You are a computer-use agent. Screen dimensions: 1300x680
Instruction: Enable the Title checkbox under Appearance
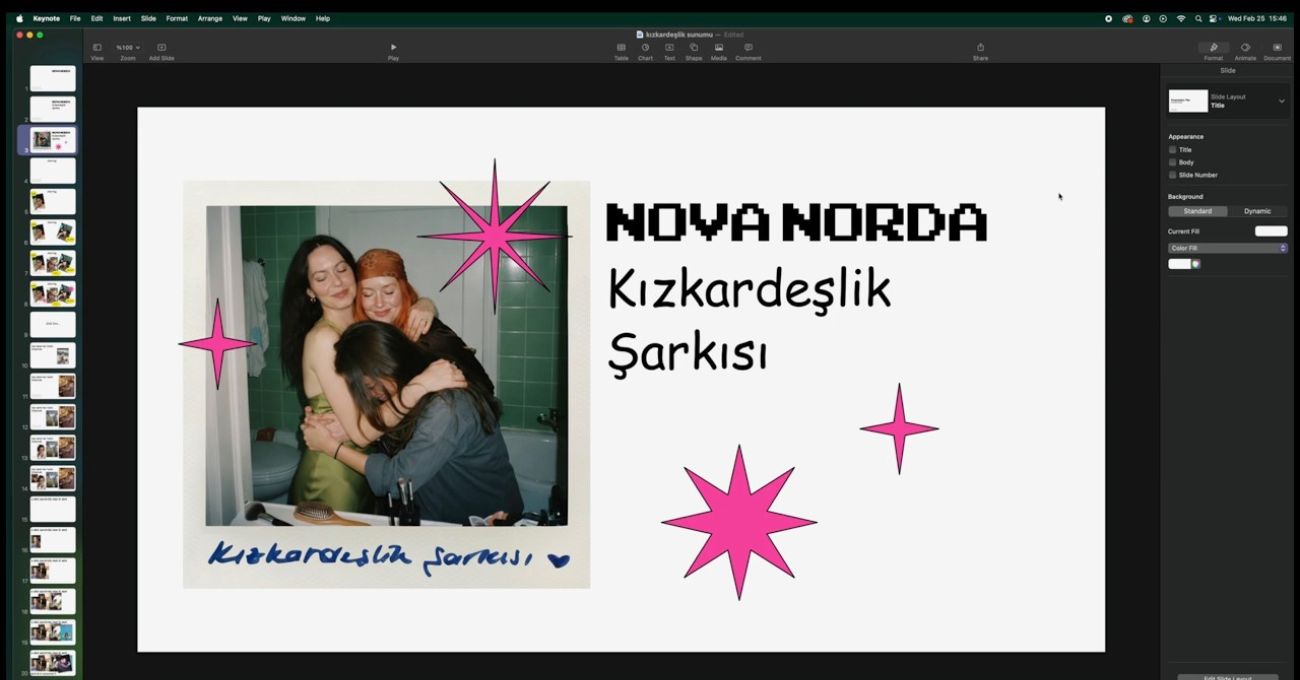(x=1172, y=149)
